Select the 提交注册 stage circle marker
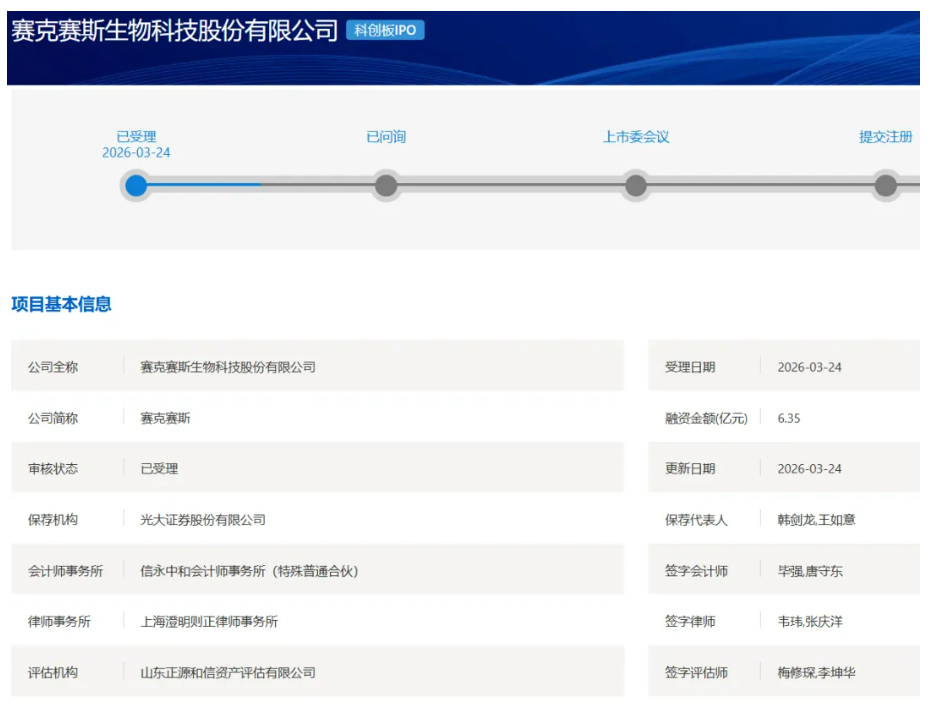Image resolution: width=930 pixels, height=705 pixels. pyautogui.click(x=885, y=185)
